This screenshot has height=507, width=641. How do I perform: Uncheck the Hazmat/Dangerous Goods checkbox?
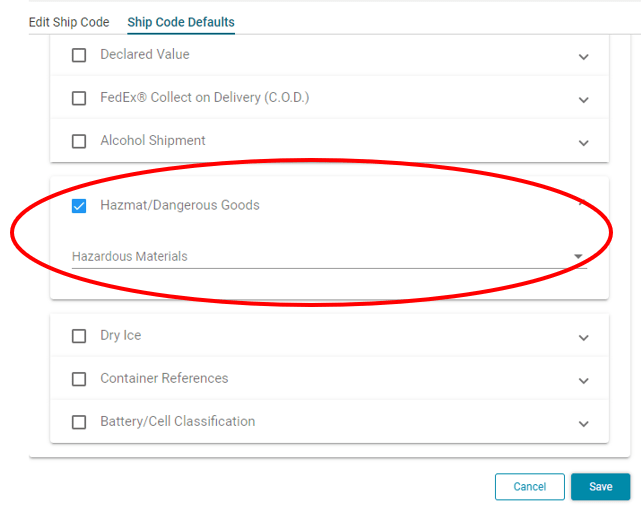[79, 206]
